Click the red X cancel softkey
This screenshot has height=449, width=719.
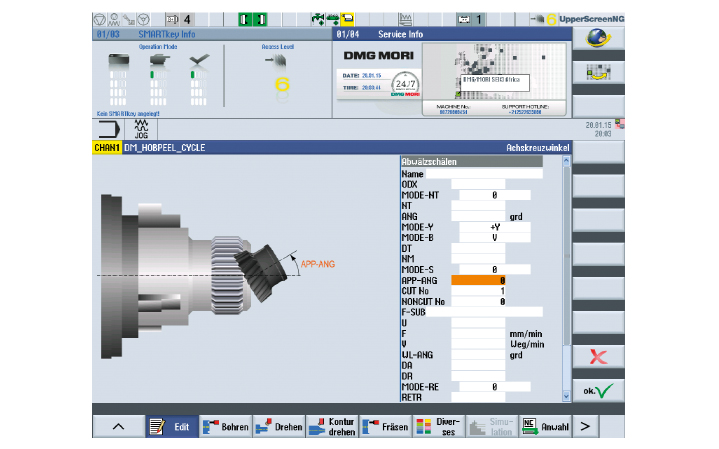coord(598,357)
